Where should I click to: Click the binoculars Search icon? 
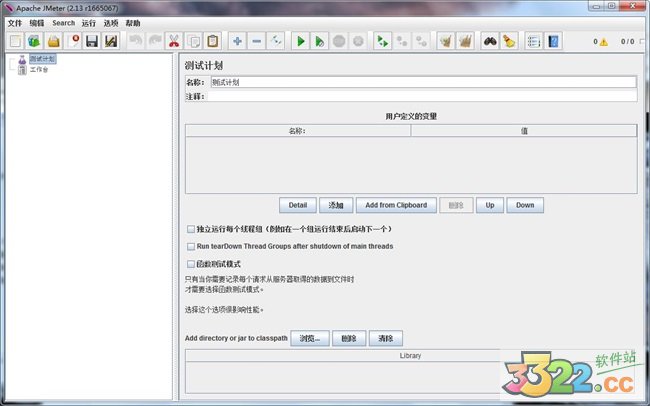[x=490, y=41]
